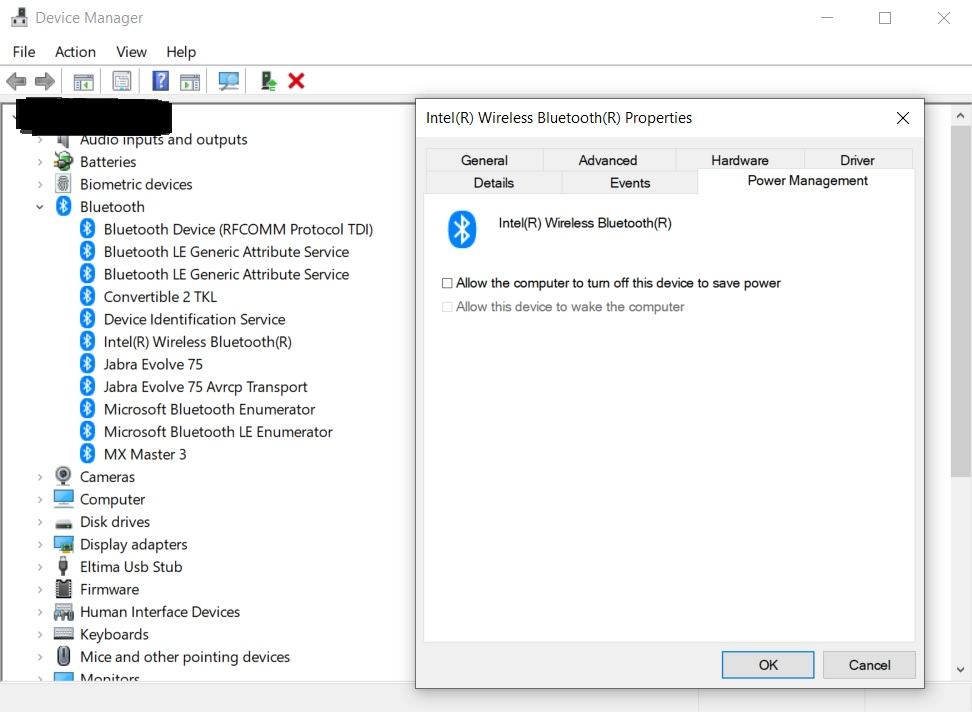Switch to the Details tab
This screenshot has height=712, width=972.
(493, 183)
